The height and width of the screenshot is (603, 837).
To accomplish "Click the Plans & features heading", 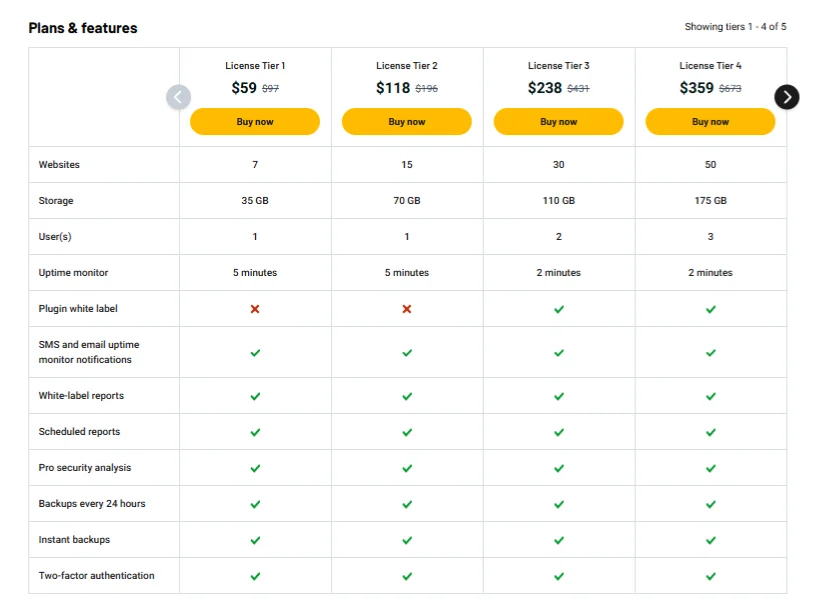I will (83, 28).
